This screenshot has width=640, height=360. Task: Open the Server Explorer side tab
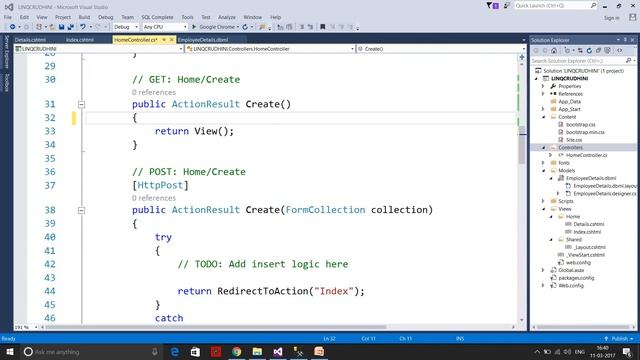pyautogui.click(x=7, y=51)
